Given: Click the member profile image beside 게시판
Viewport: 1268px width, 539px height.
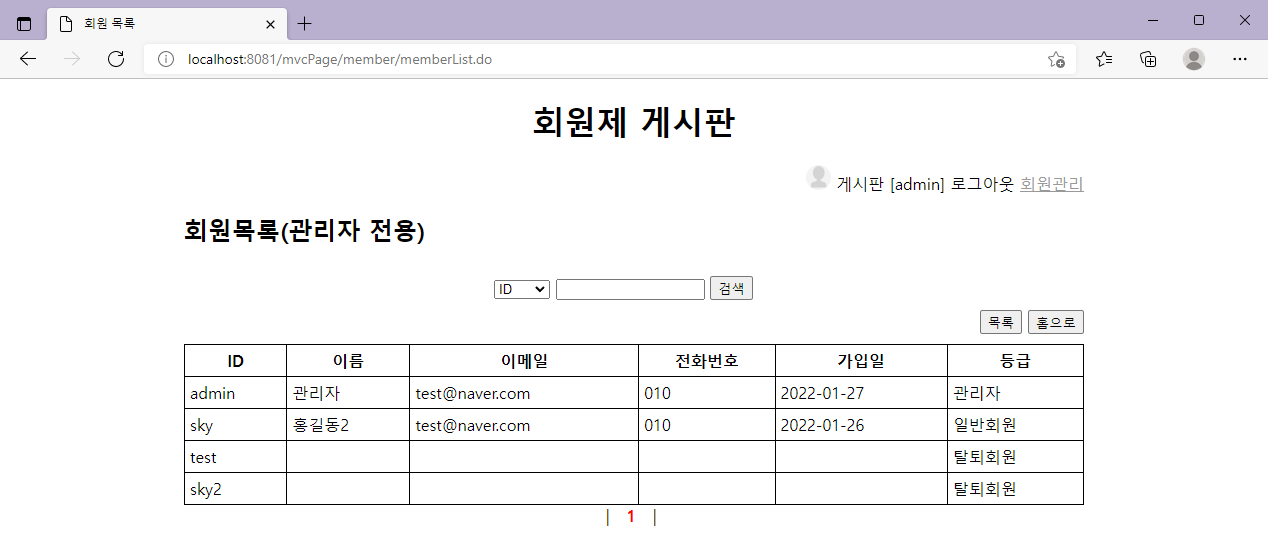Looking at the screenshot, I should [818, 178].
